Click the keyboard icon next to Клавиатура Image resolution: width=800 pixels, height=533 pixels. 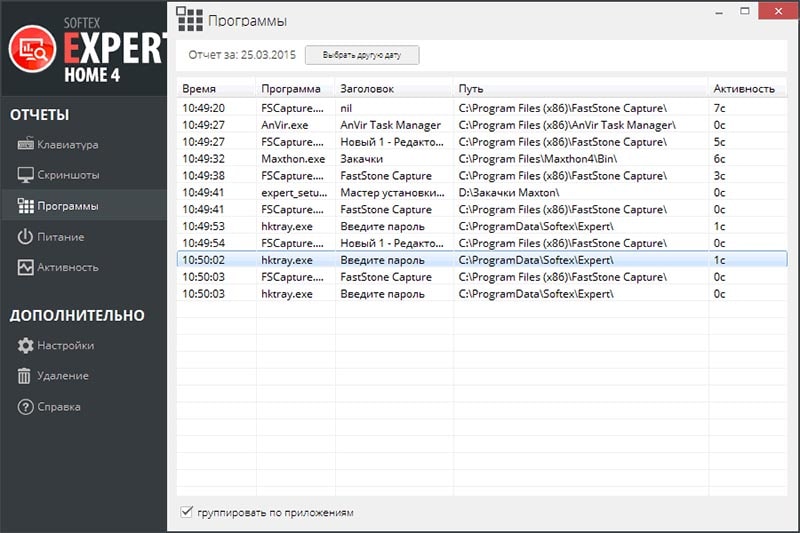(x=26, y=144)
